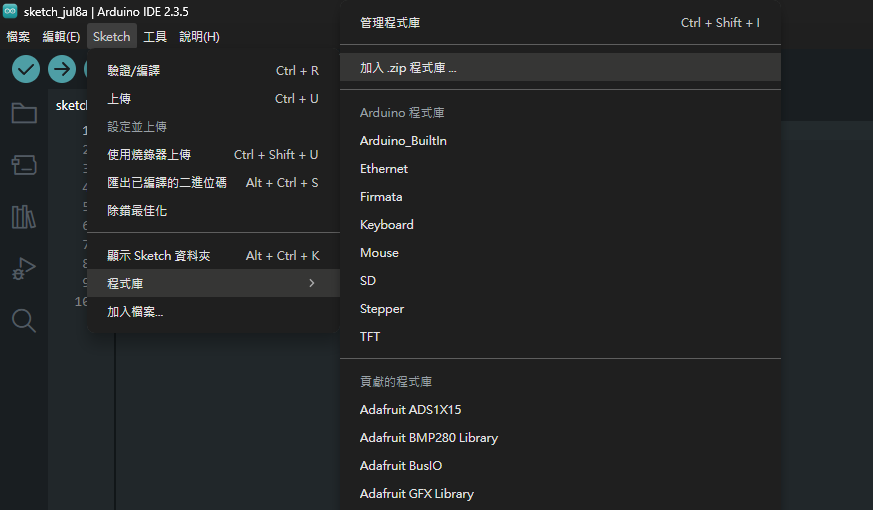Open the Search magnifier sidebar icon
Viewport: 873px width, 510px height.
[24, 321]
